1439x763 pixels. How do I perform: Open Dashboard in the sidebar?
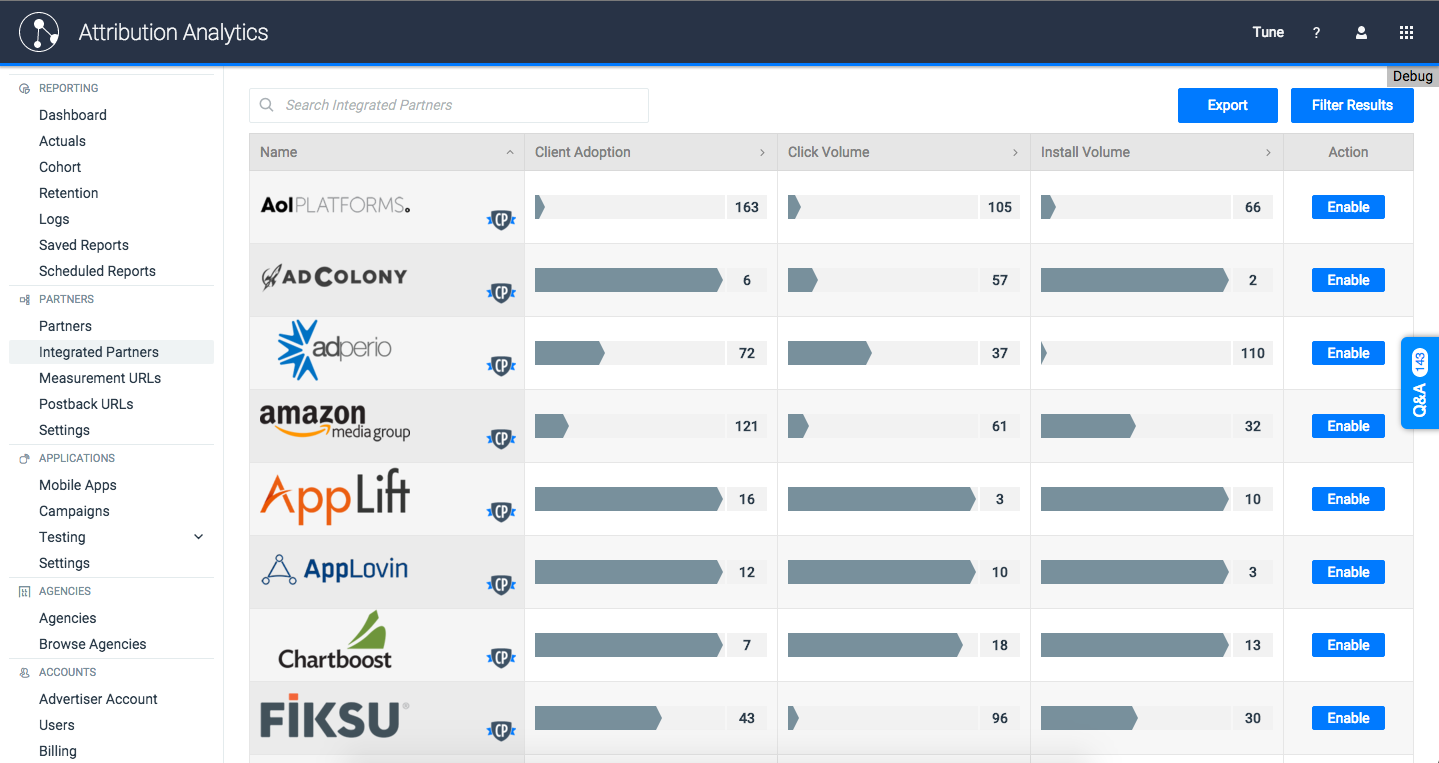pos(73,115)
